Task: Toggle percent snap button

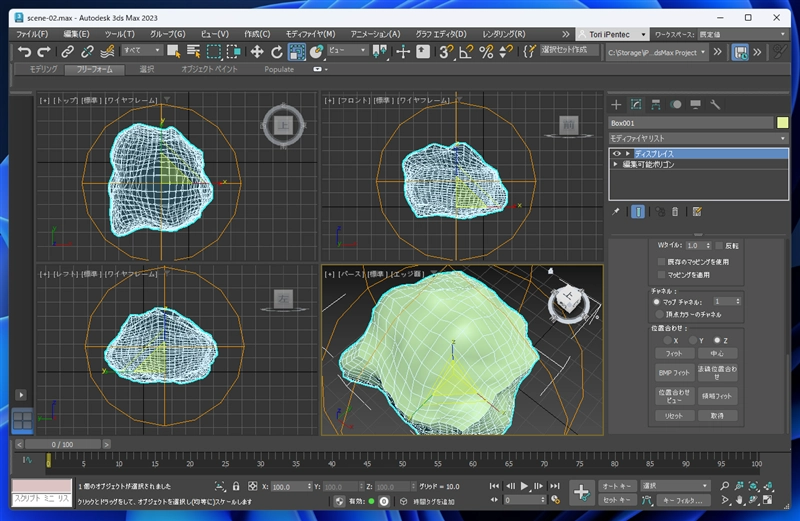Action: [x=486, y=52]
